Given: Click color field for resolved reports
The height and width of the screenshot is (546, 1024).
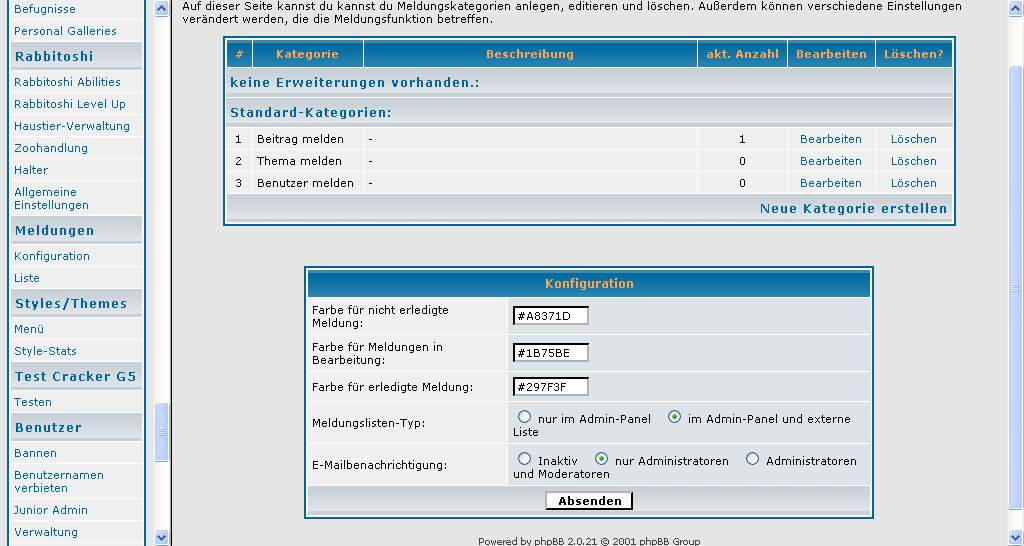Looking at the screenshot, I should click(550, 387).
